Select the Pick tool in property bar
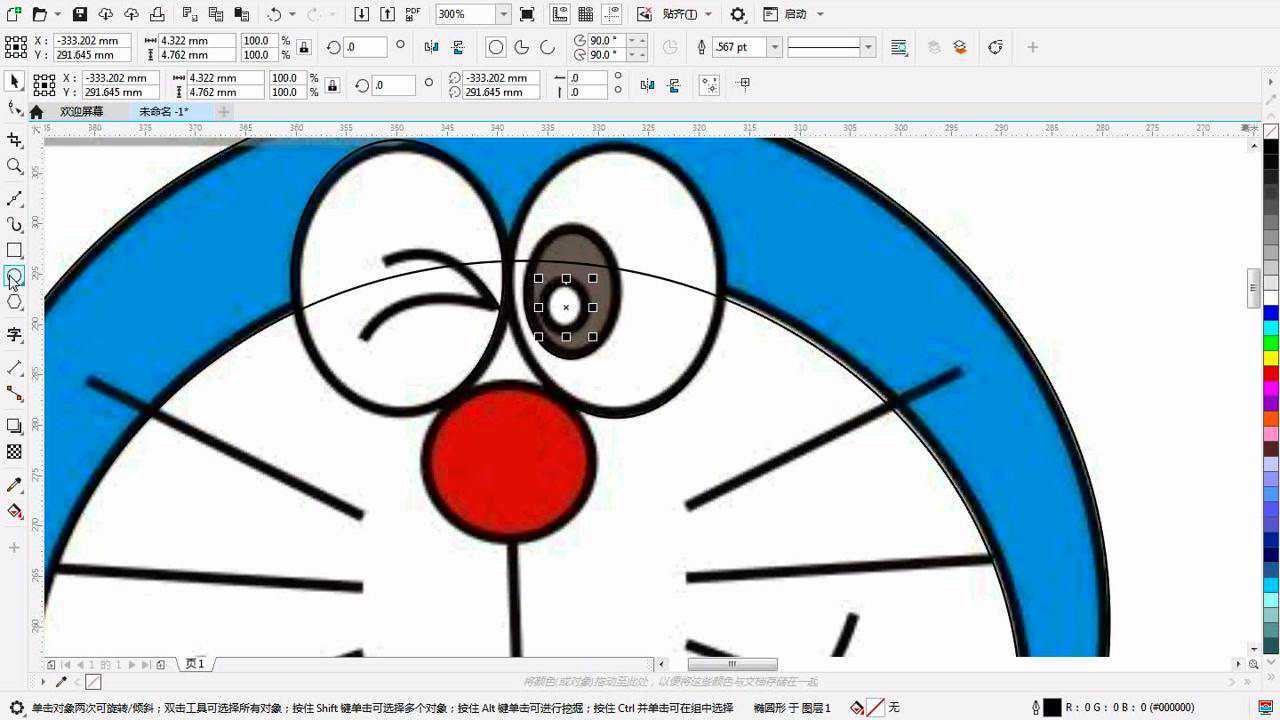This screenshot has width=1280, height=720. click(14, 81)
